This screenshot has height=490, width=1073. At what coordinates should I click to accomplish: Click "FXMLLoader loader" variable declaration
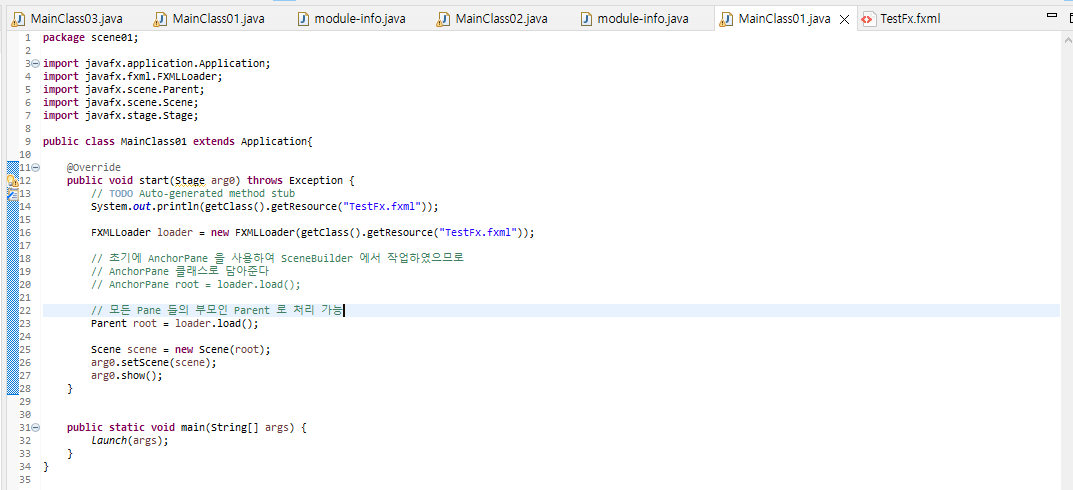pyautogui.click(x=142, y=233)
